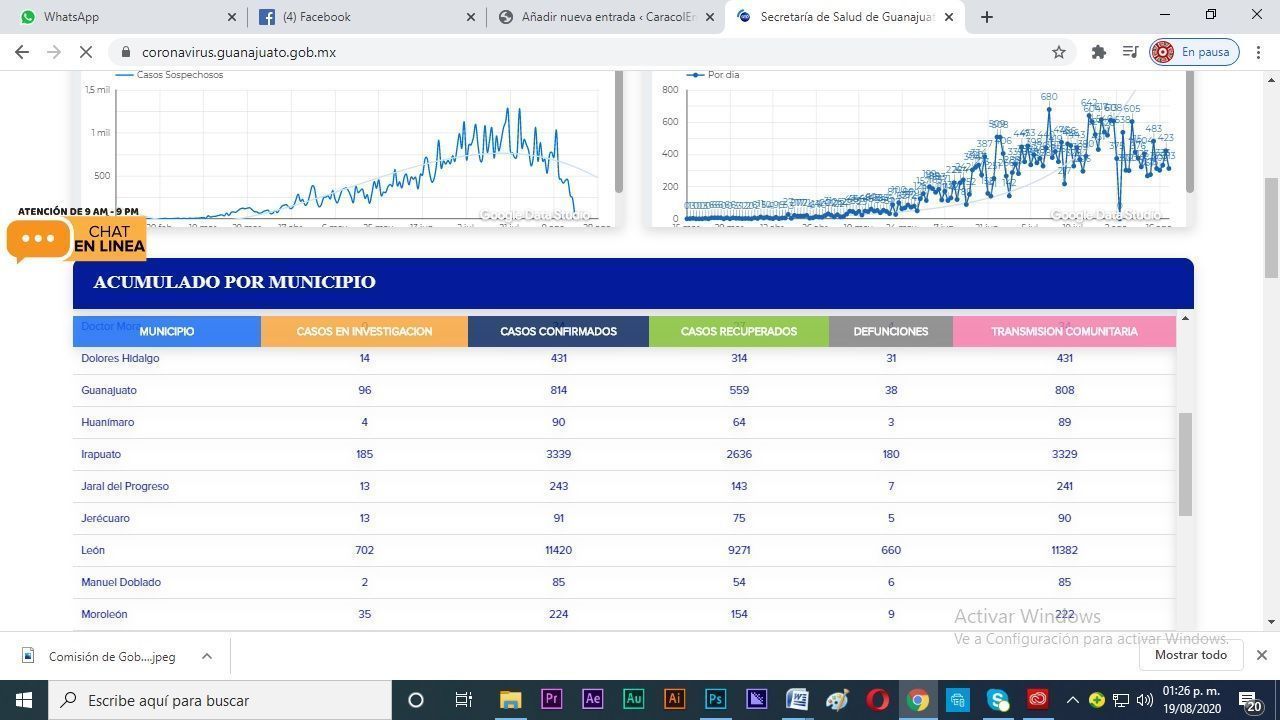Launch Adobe Photoshop from the taskbar
Viewport: 1280px width, 720px height.
715,700
